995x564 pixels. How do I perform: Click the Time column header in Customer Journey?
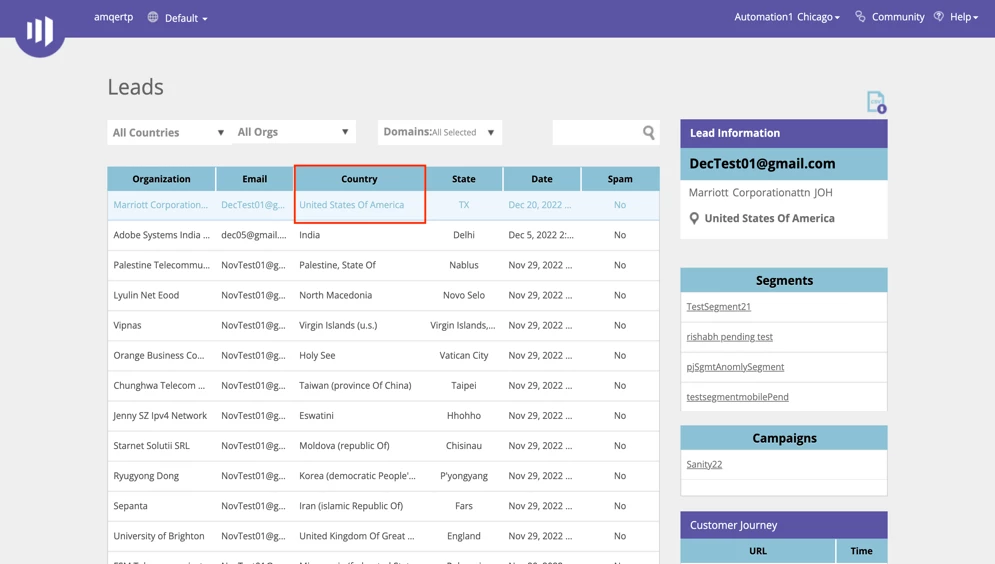point(861,551)
